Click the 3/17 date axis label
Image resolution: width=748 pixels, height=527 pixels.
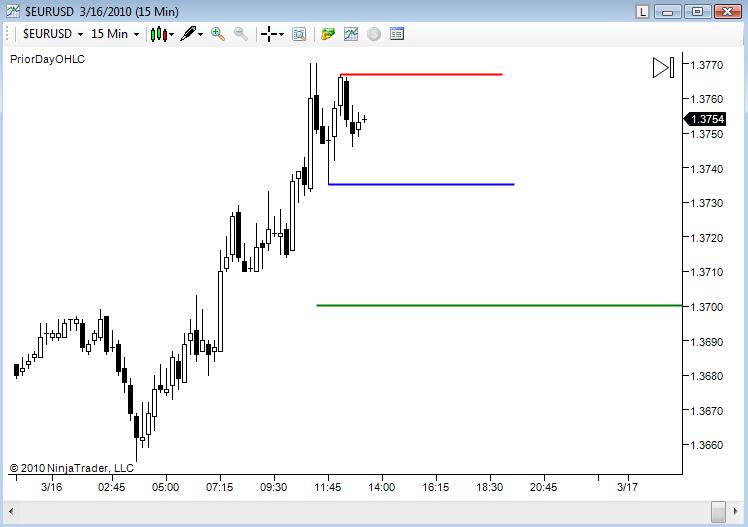[627, 487]
